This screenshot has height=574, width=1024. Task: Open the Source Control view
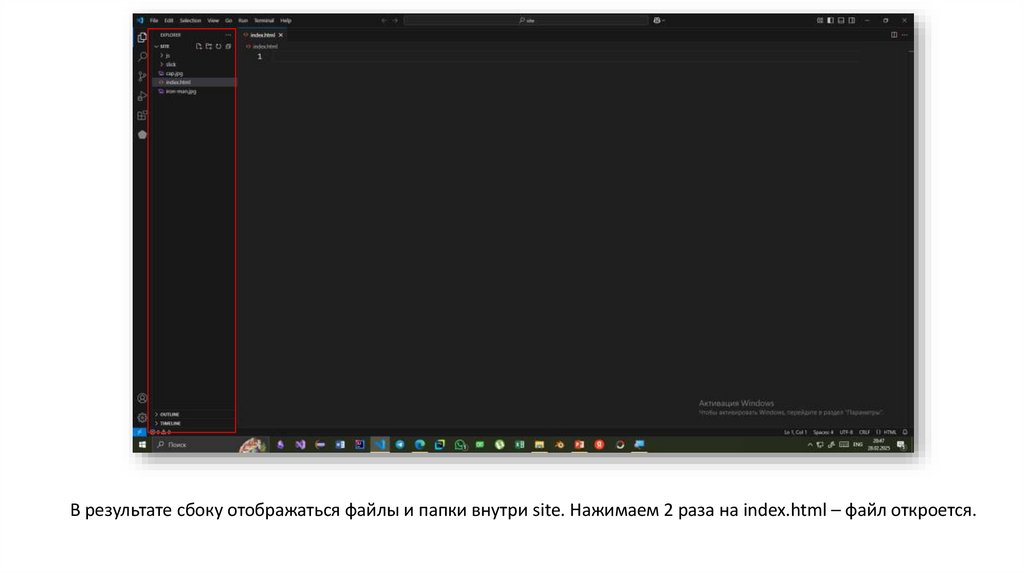point(142,76)
